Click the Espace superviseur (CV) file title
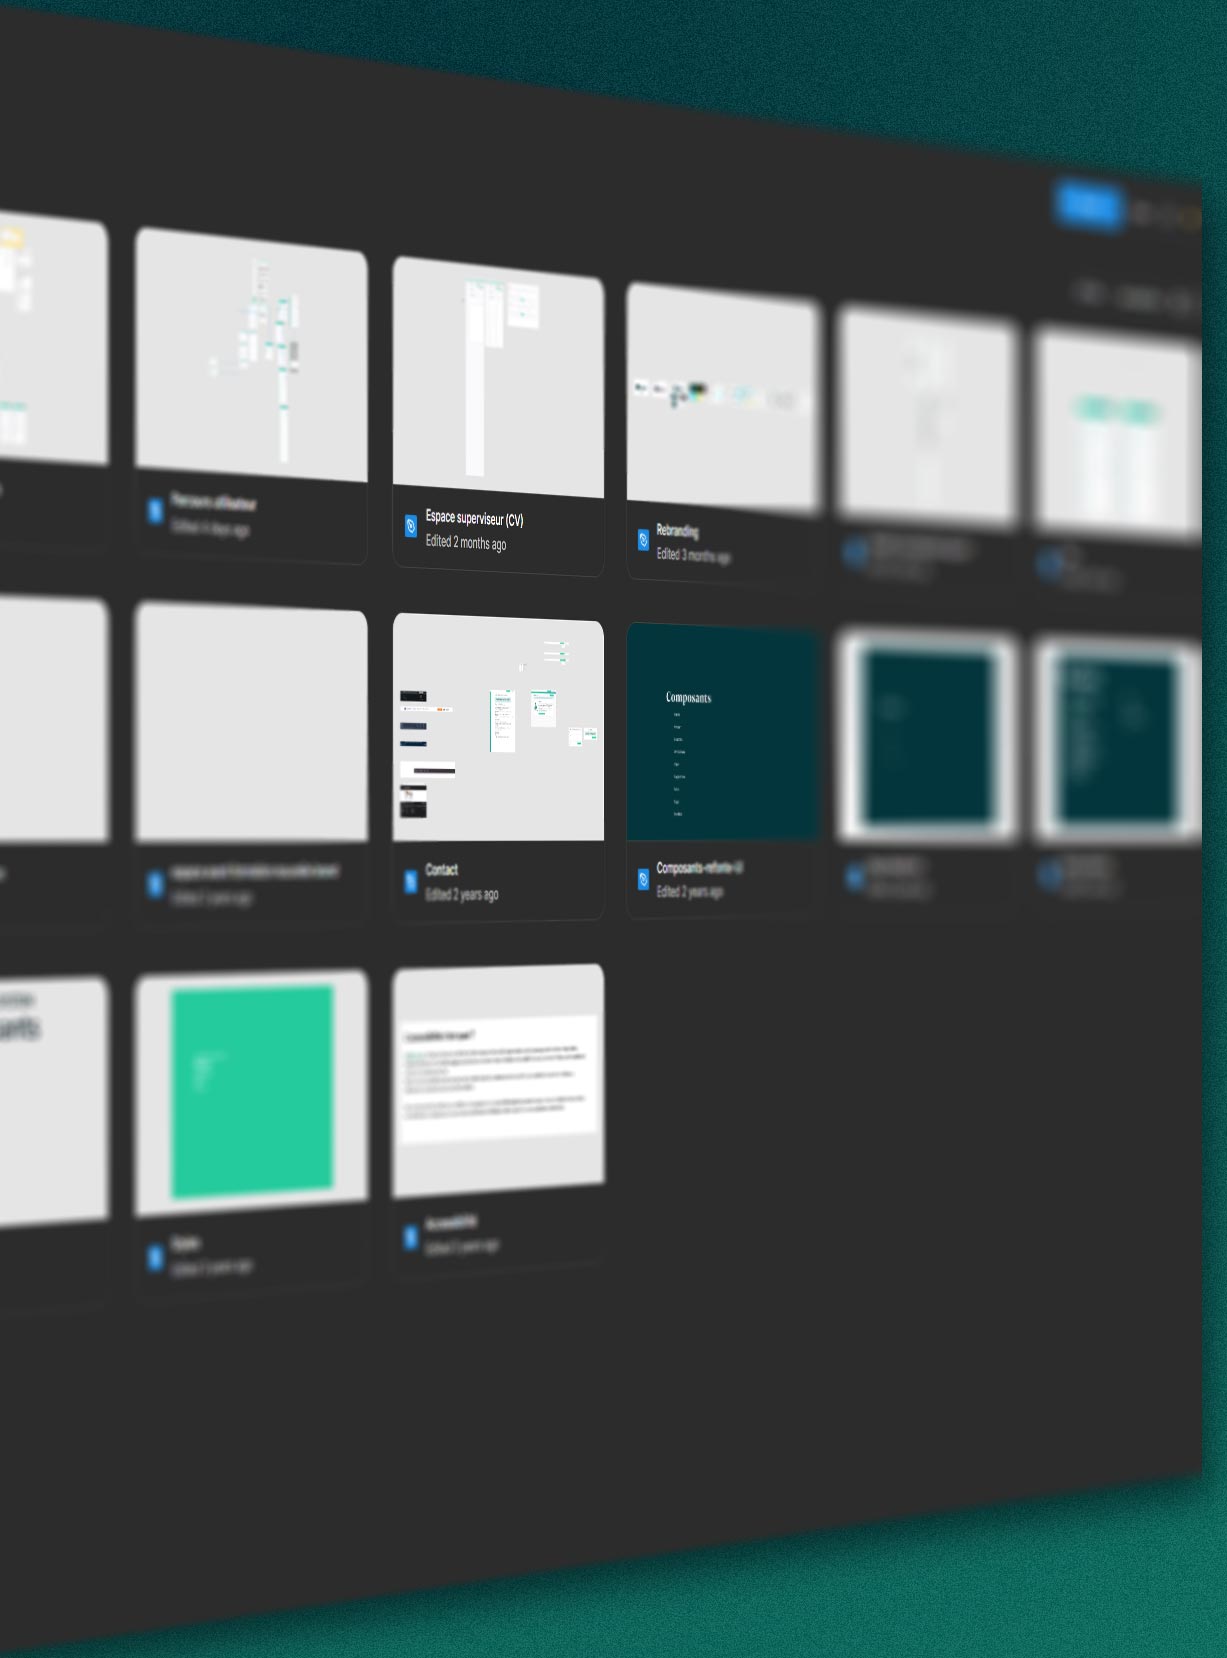 [x=474, y=518]
